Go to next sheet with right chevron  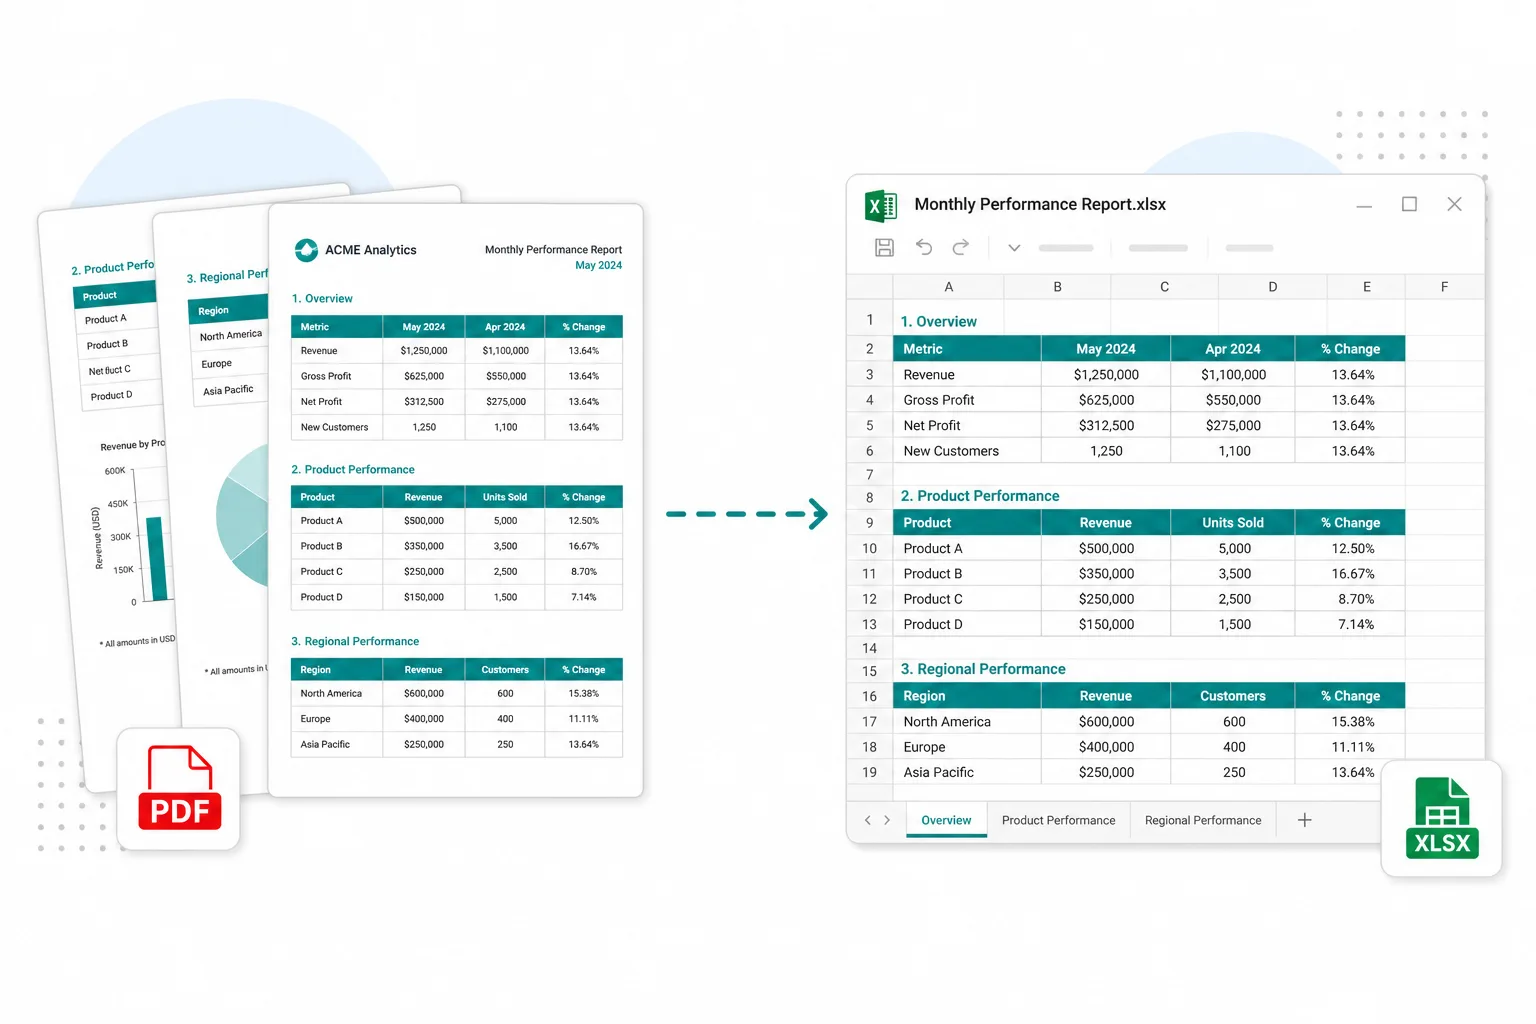coord(887,820)
